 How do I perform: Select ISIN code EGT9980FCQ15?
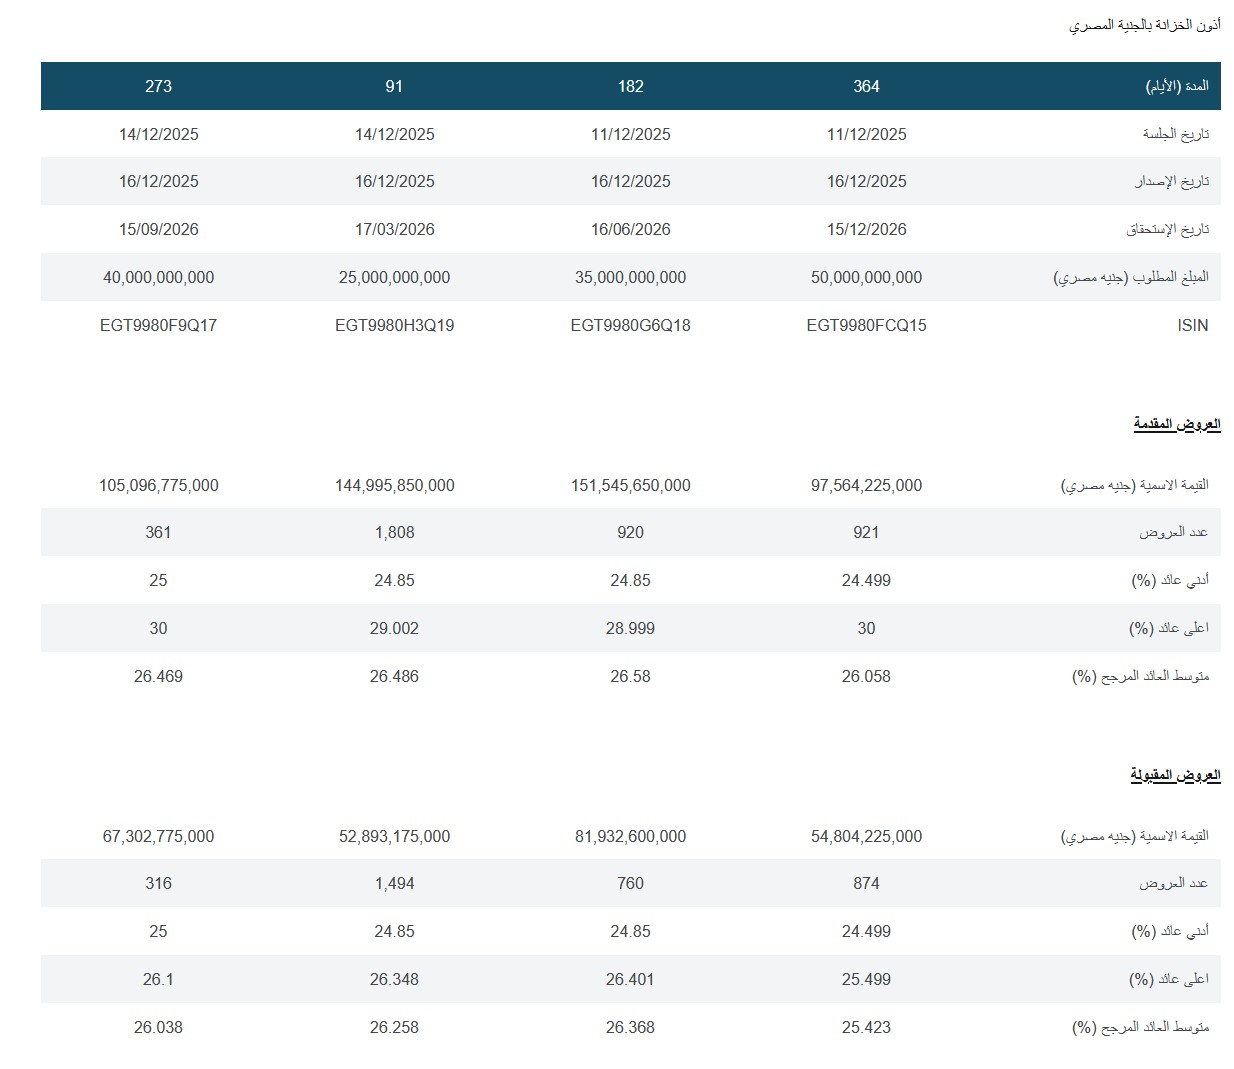[866, 325]
